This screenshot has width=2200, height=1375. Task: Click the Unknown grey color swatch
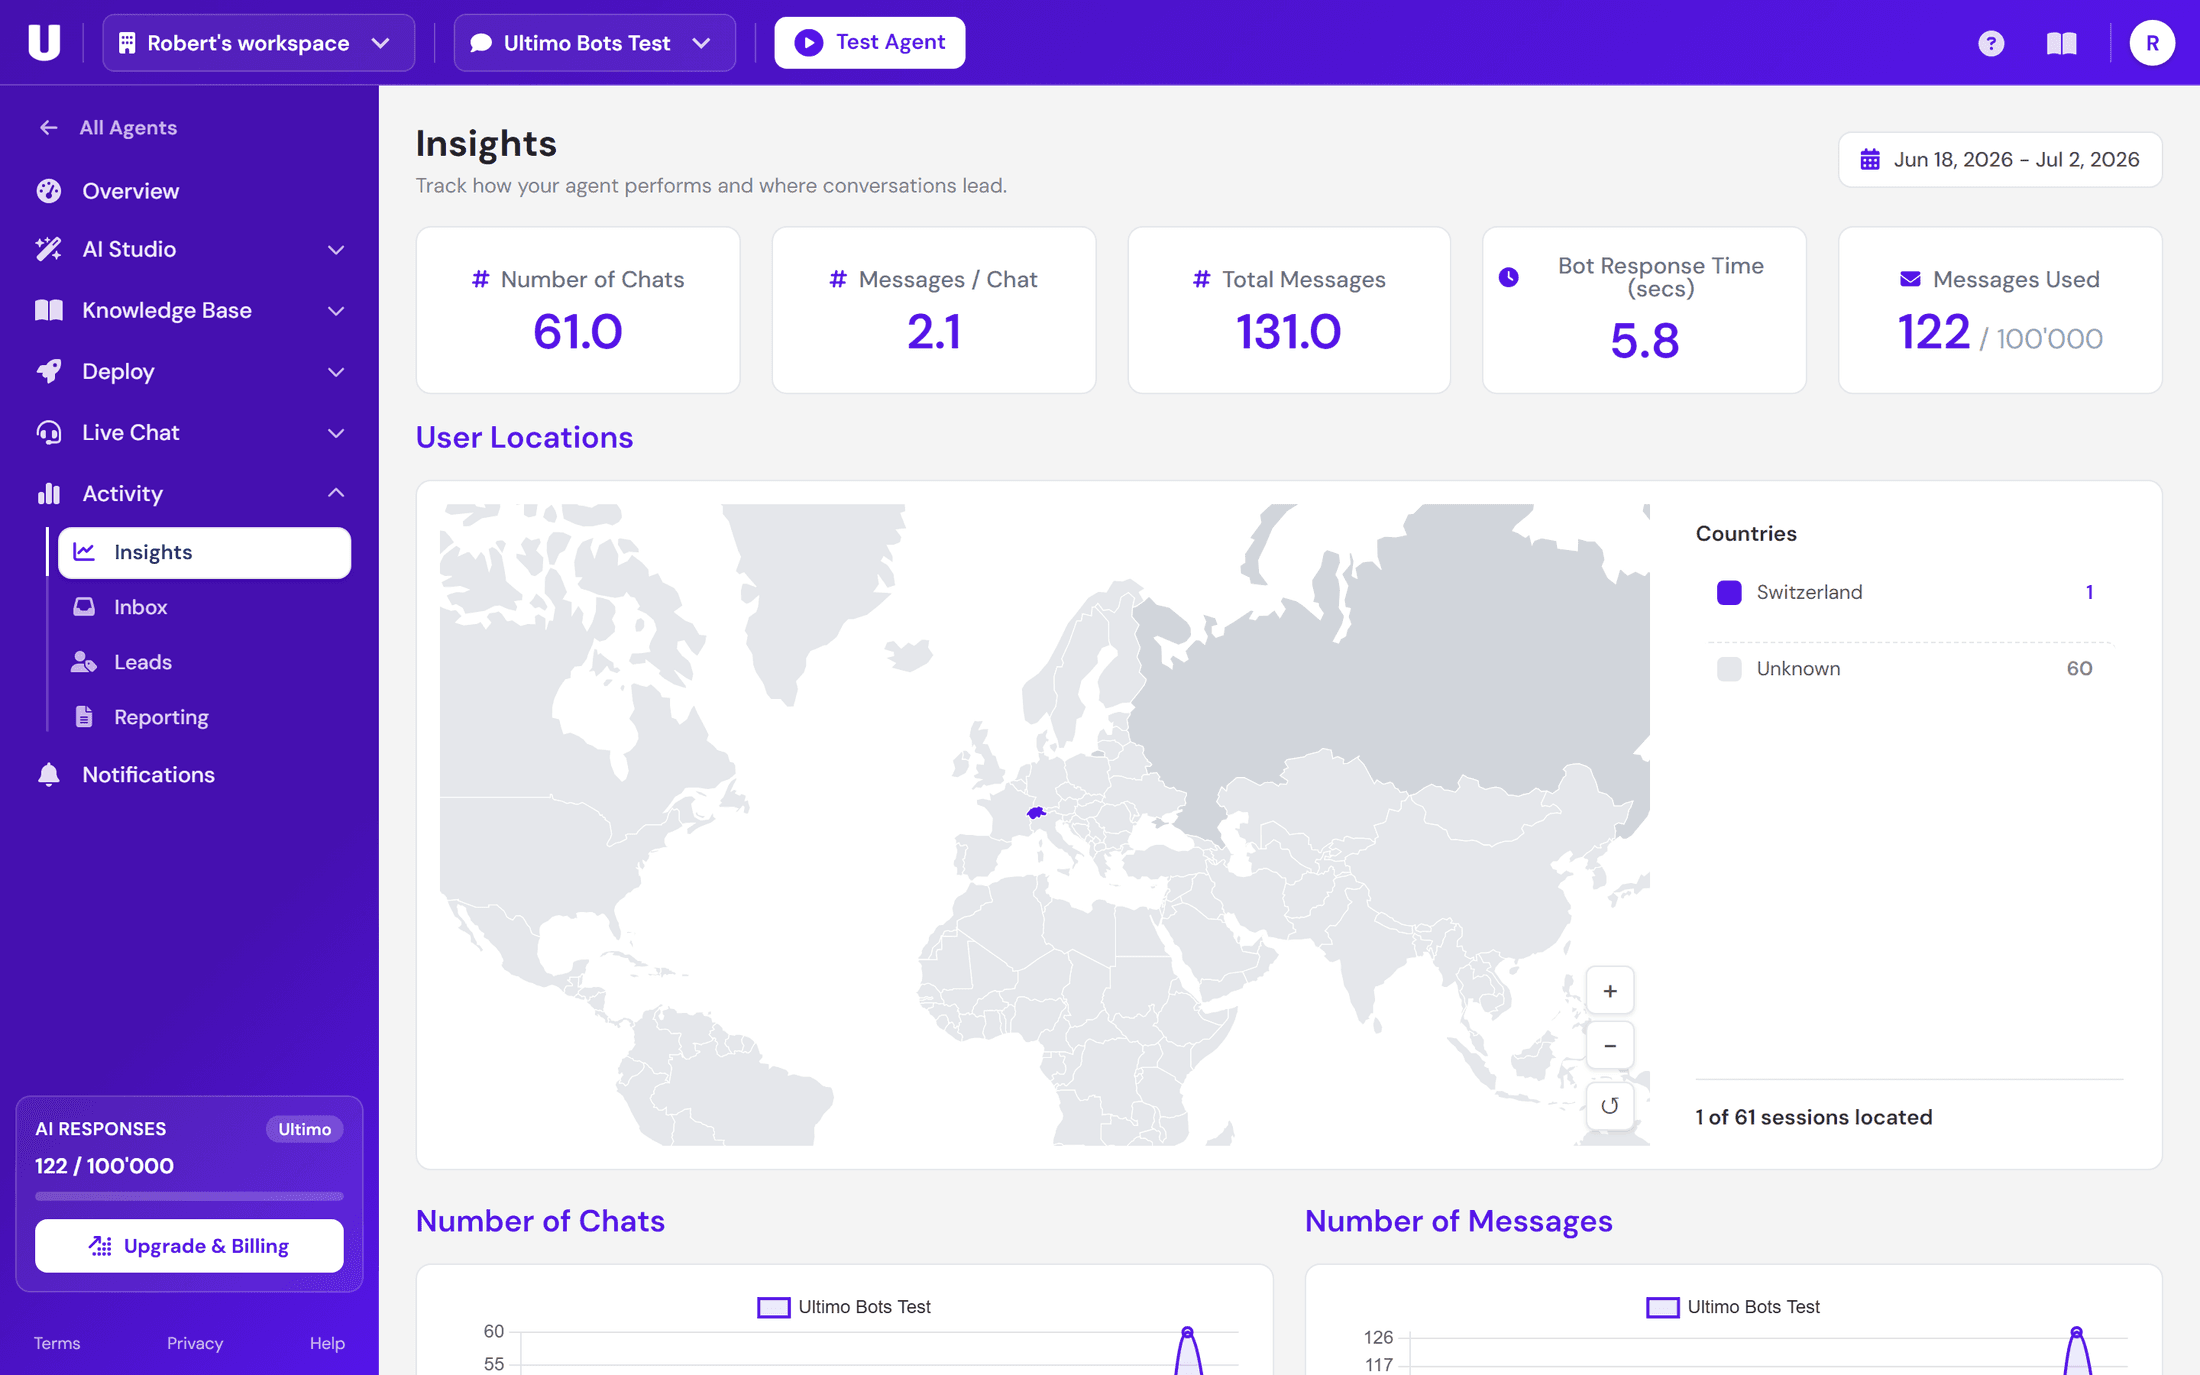coord(1729,669)
